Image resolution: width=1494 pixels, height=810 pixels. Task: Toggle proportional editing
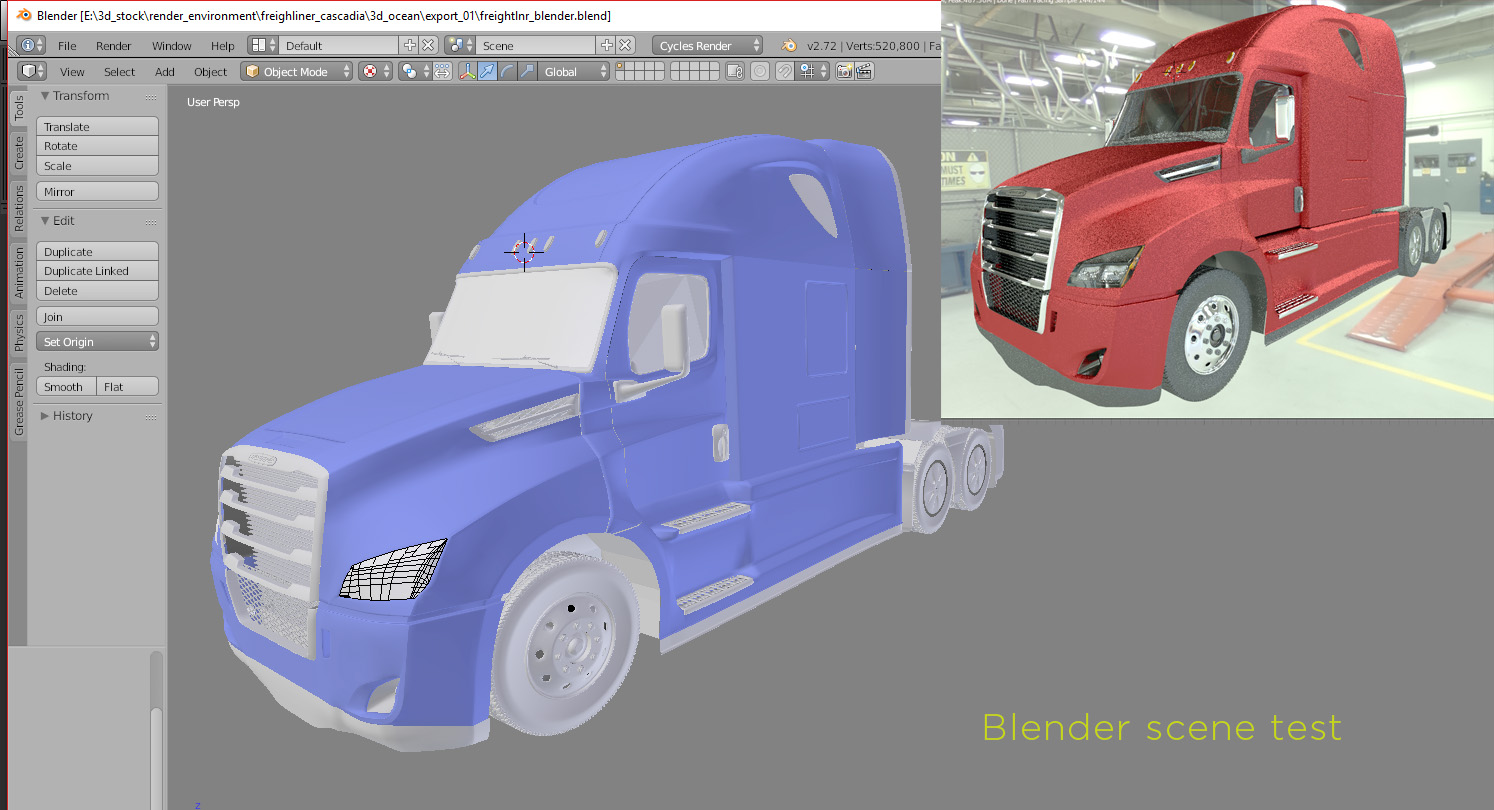click(760, 72)
